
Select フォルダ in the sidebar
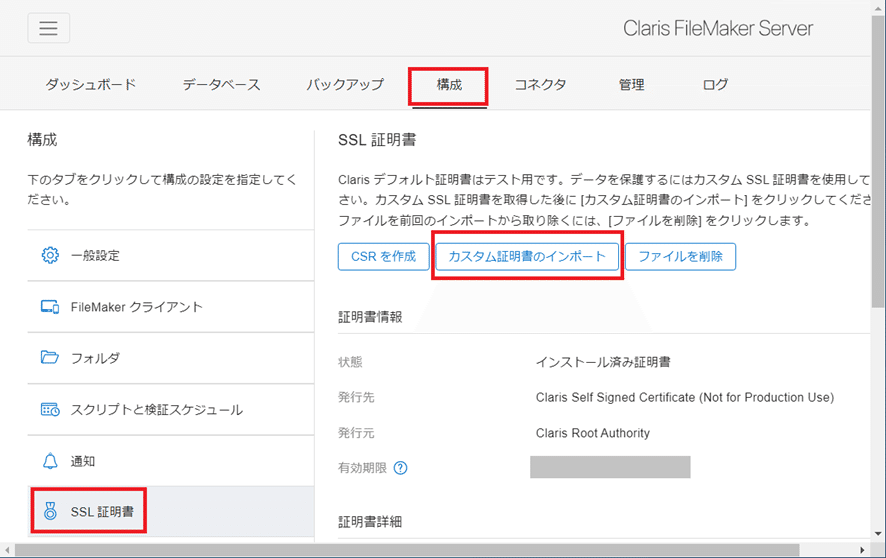(171, 358)
